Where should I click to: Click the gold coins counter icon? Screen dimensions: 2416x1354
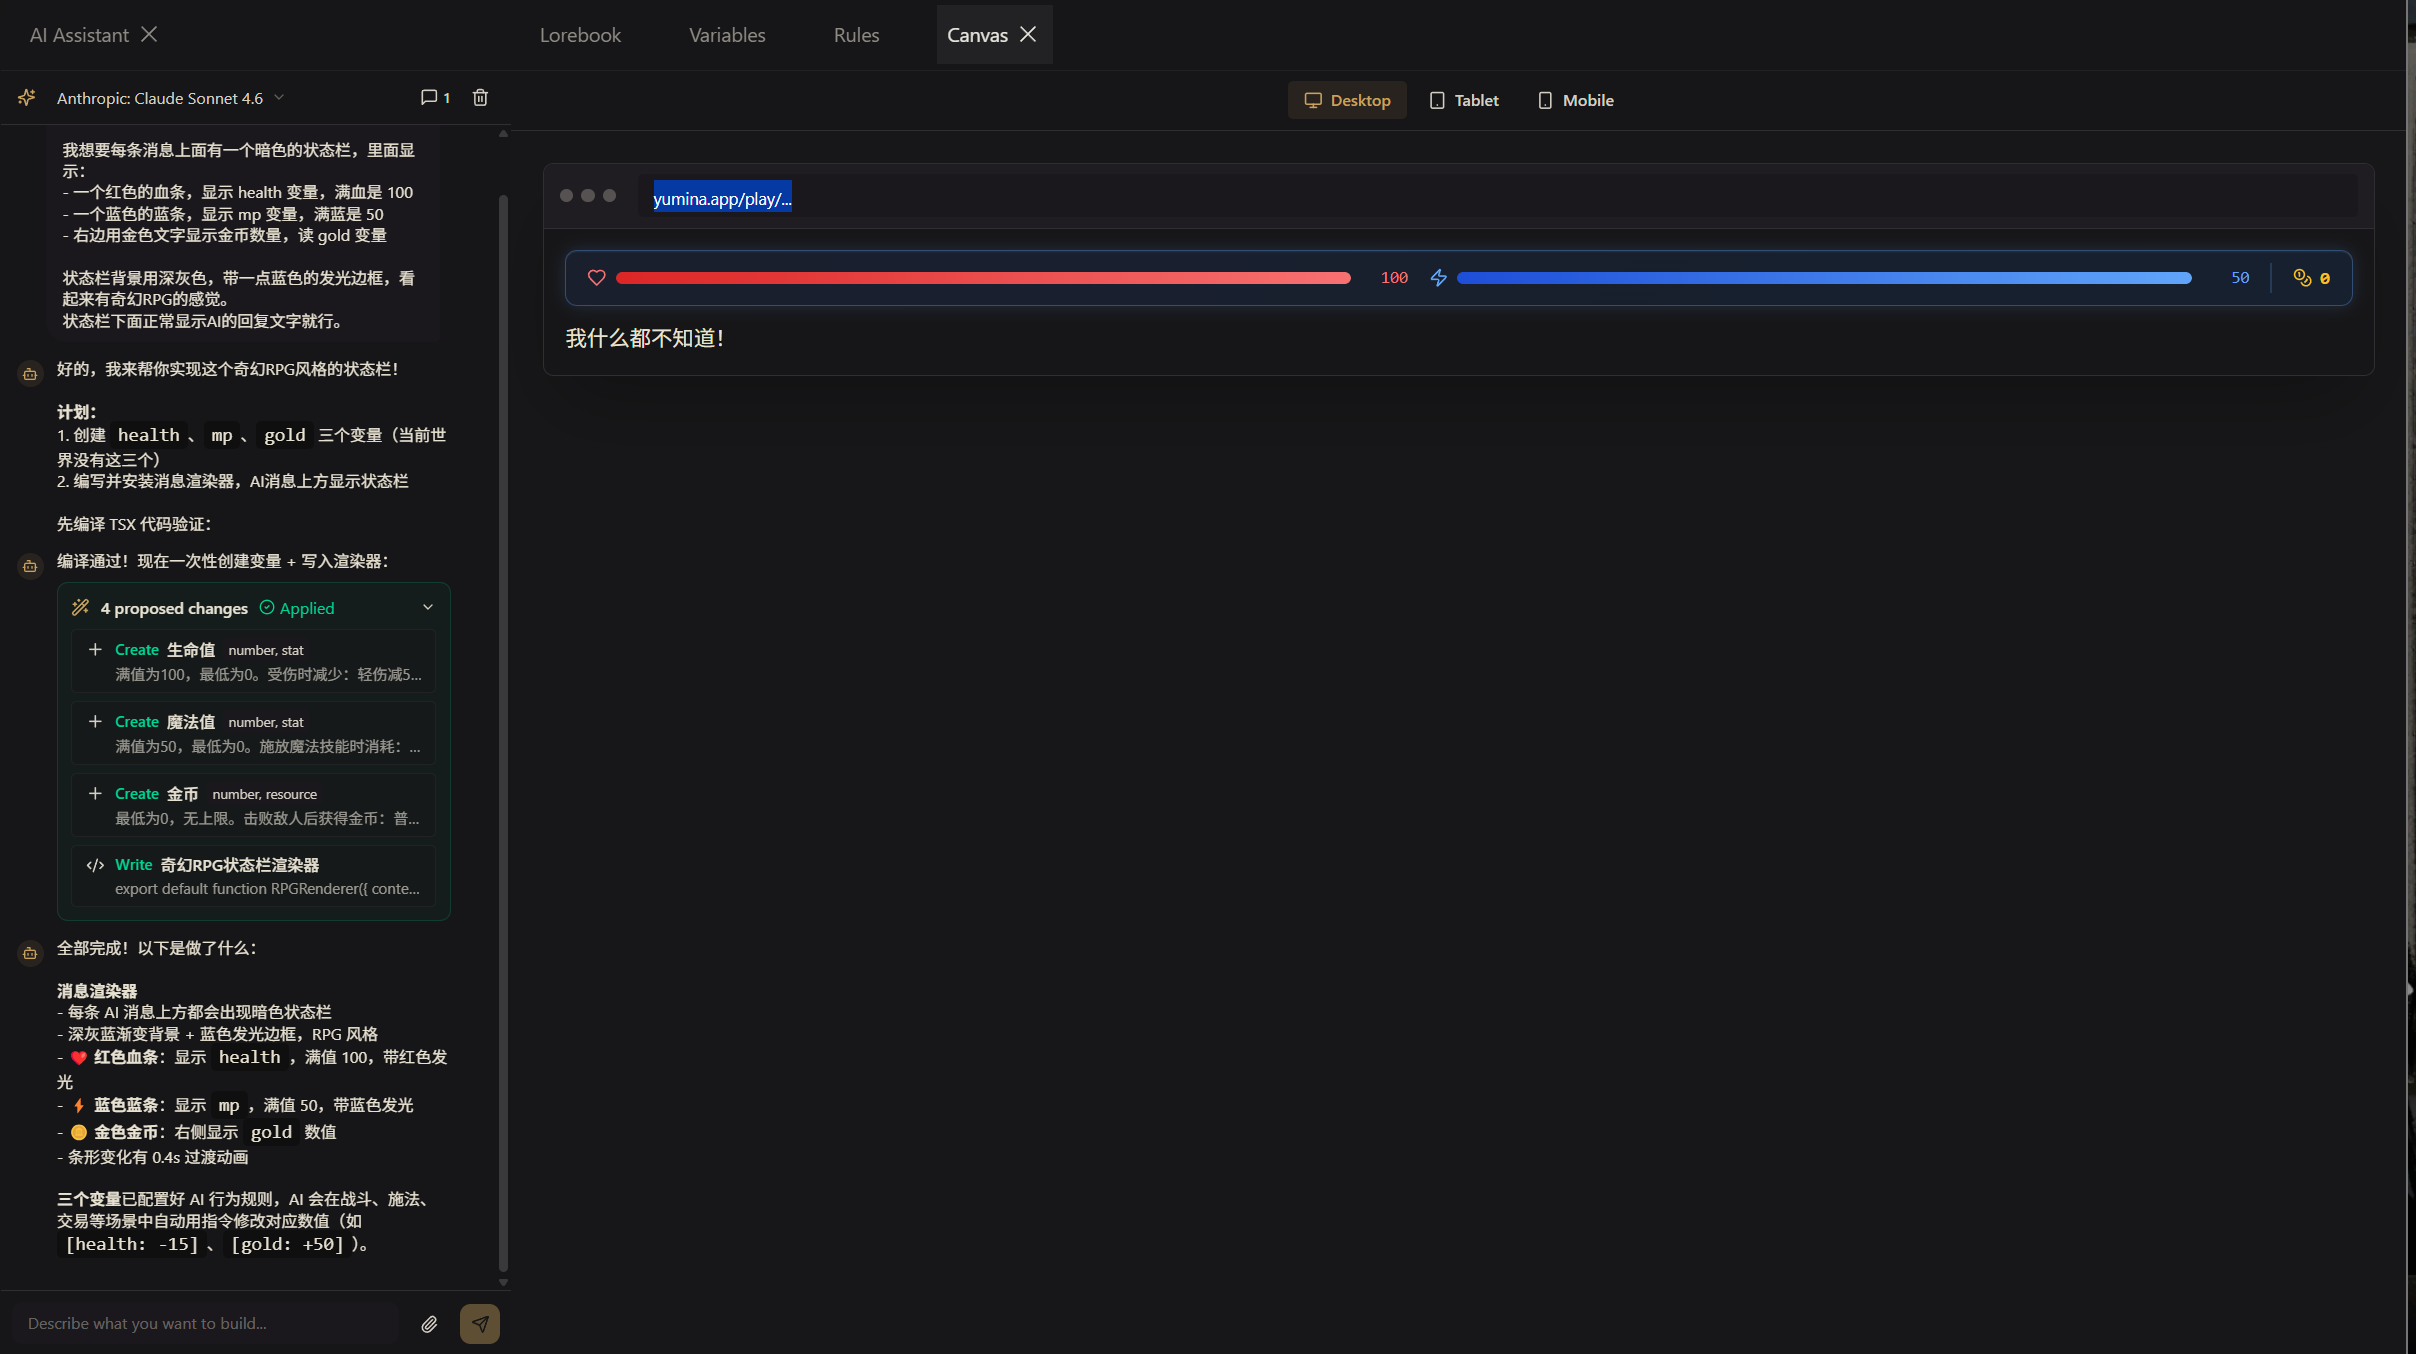(x=2302, y=277)
